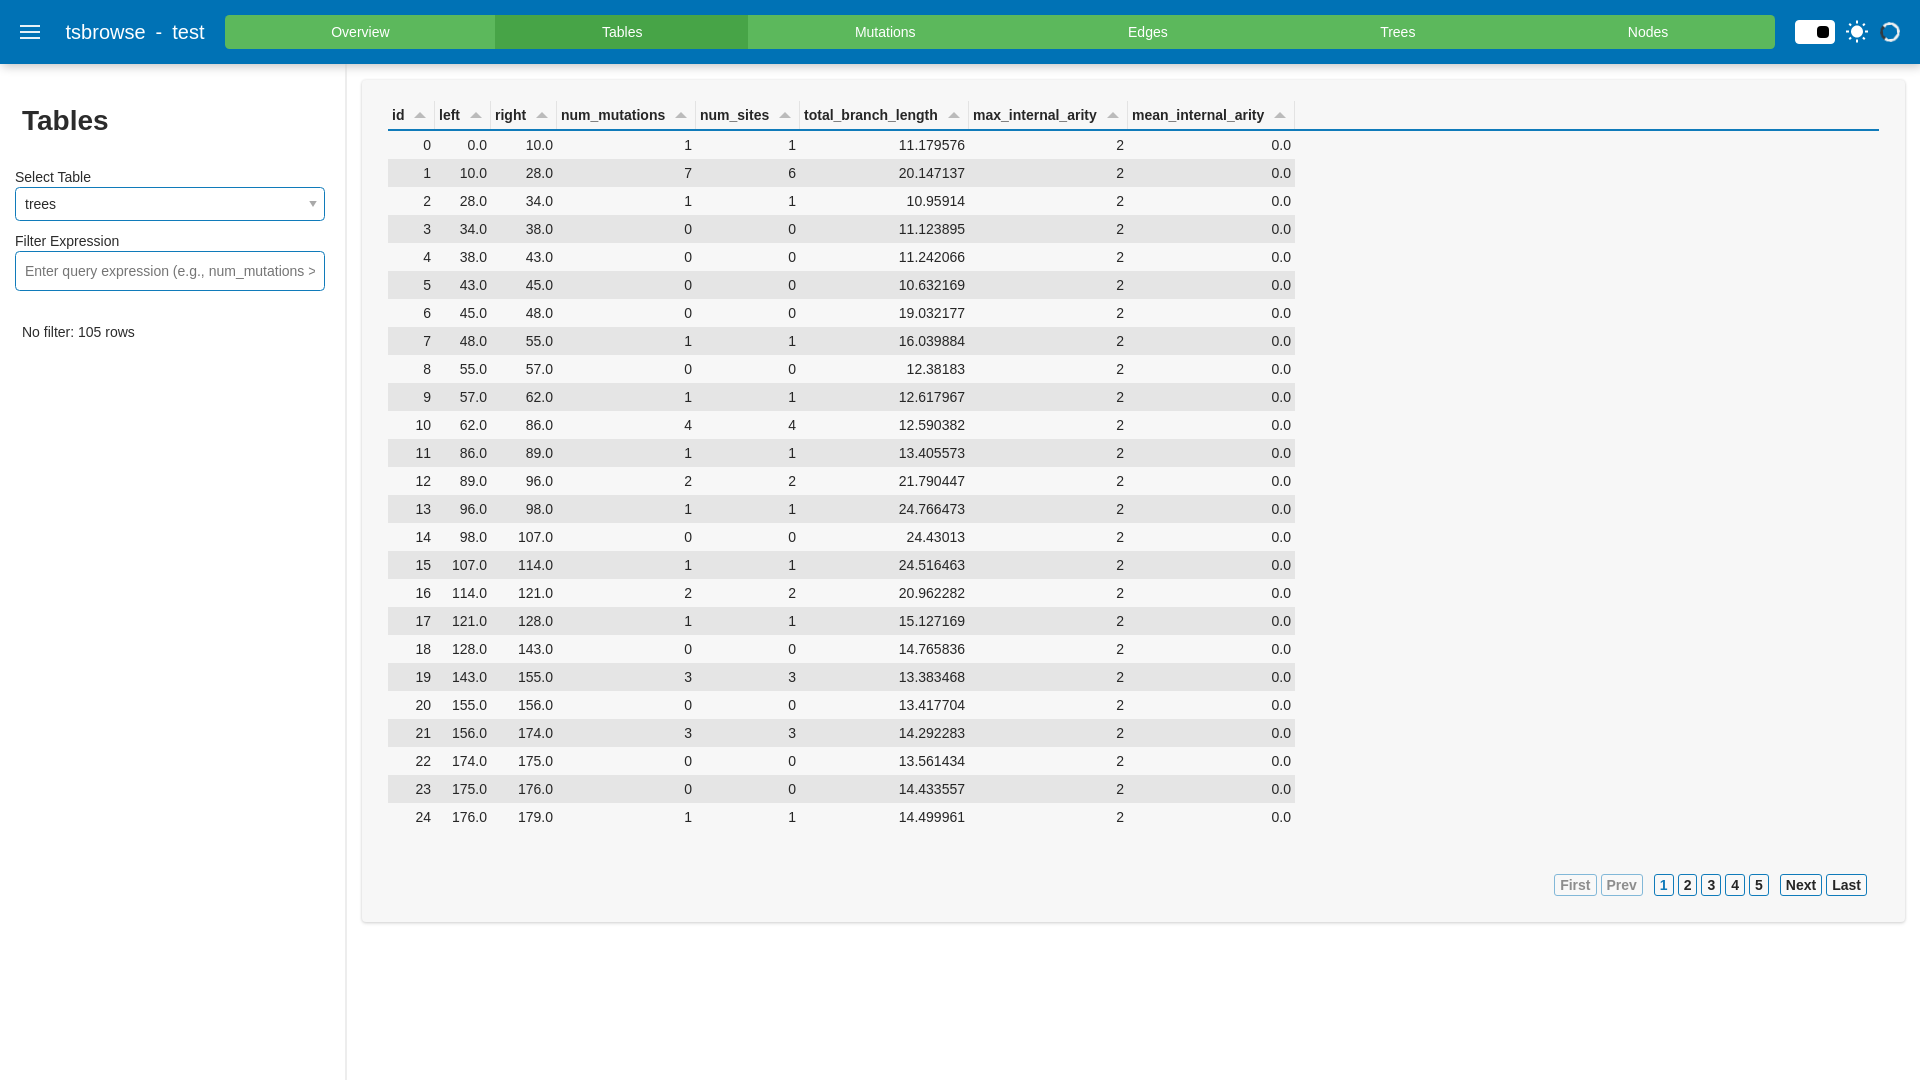Sort by num_mutations column arrow
Screen dimensions: 1920x1080
[x=681, y=116]
